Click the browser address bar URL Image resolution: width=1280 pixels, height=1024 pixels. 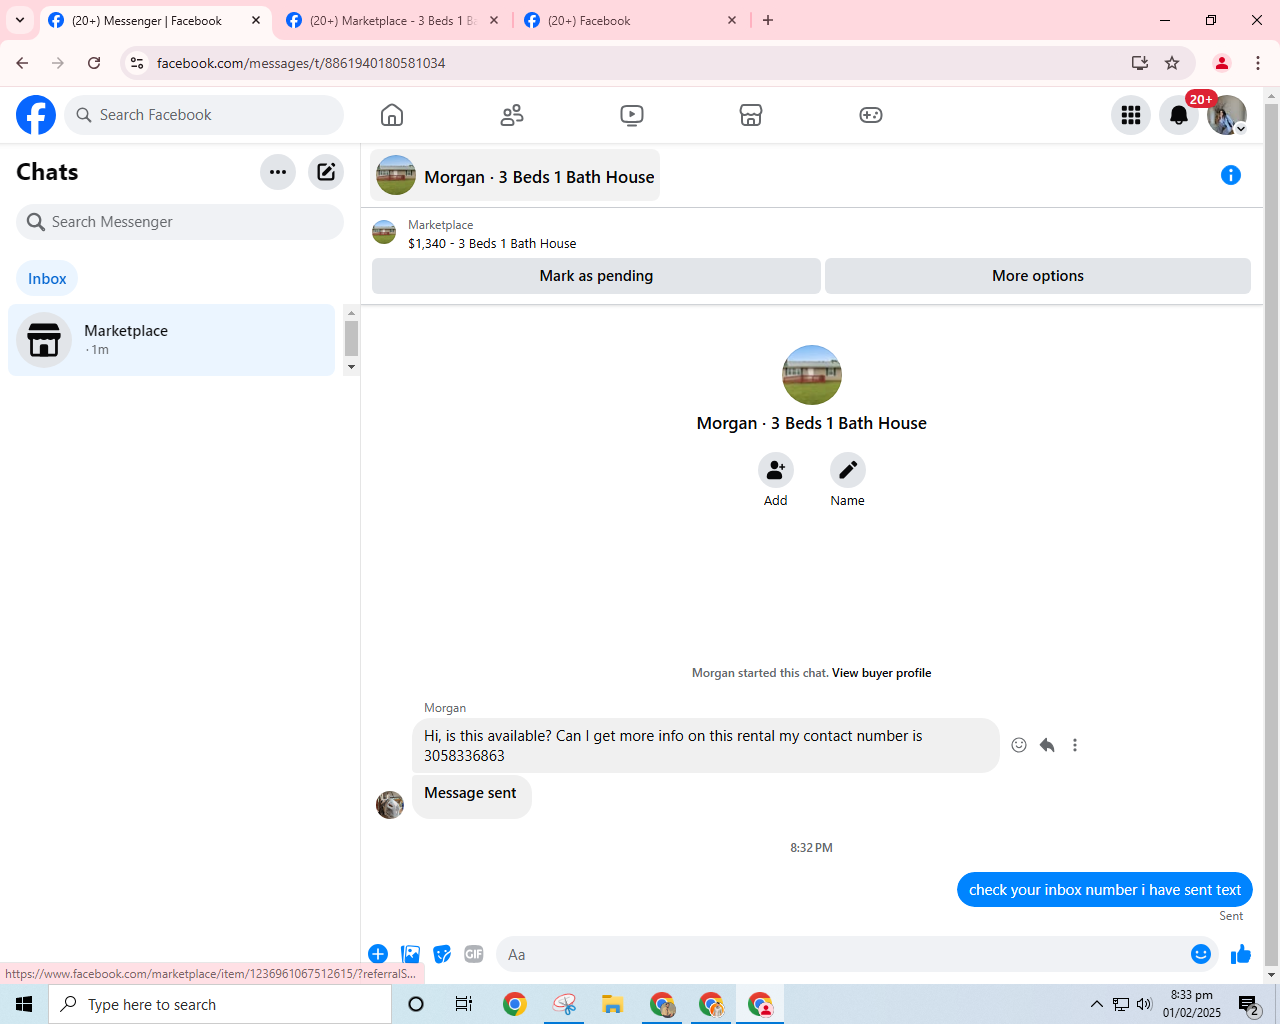coord(301,63)
